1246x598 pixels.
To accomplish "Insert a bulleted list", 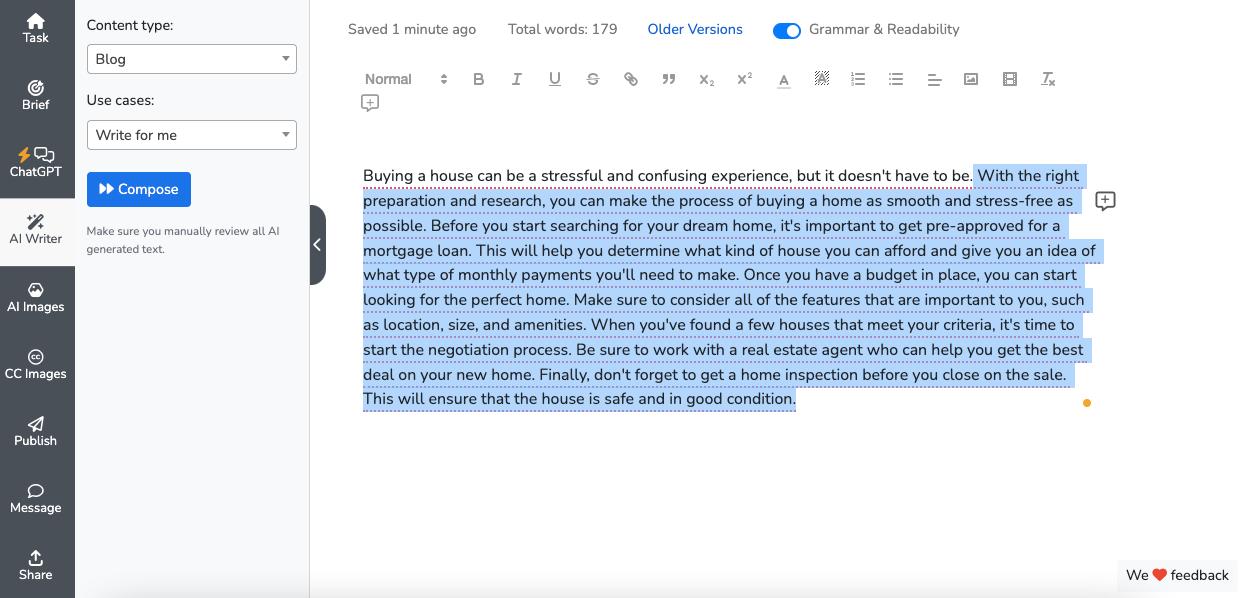I will click(x=896, y=79).
